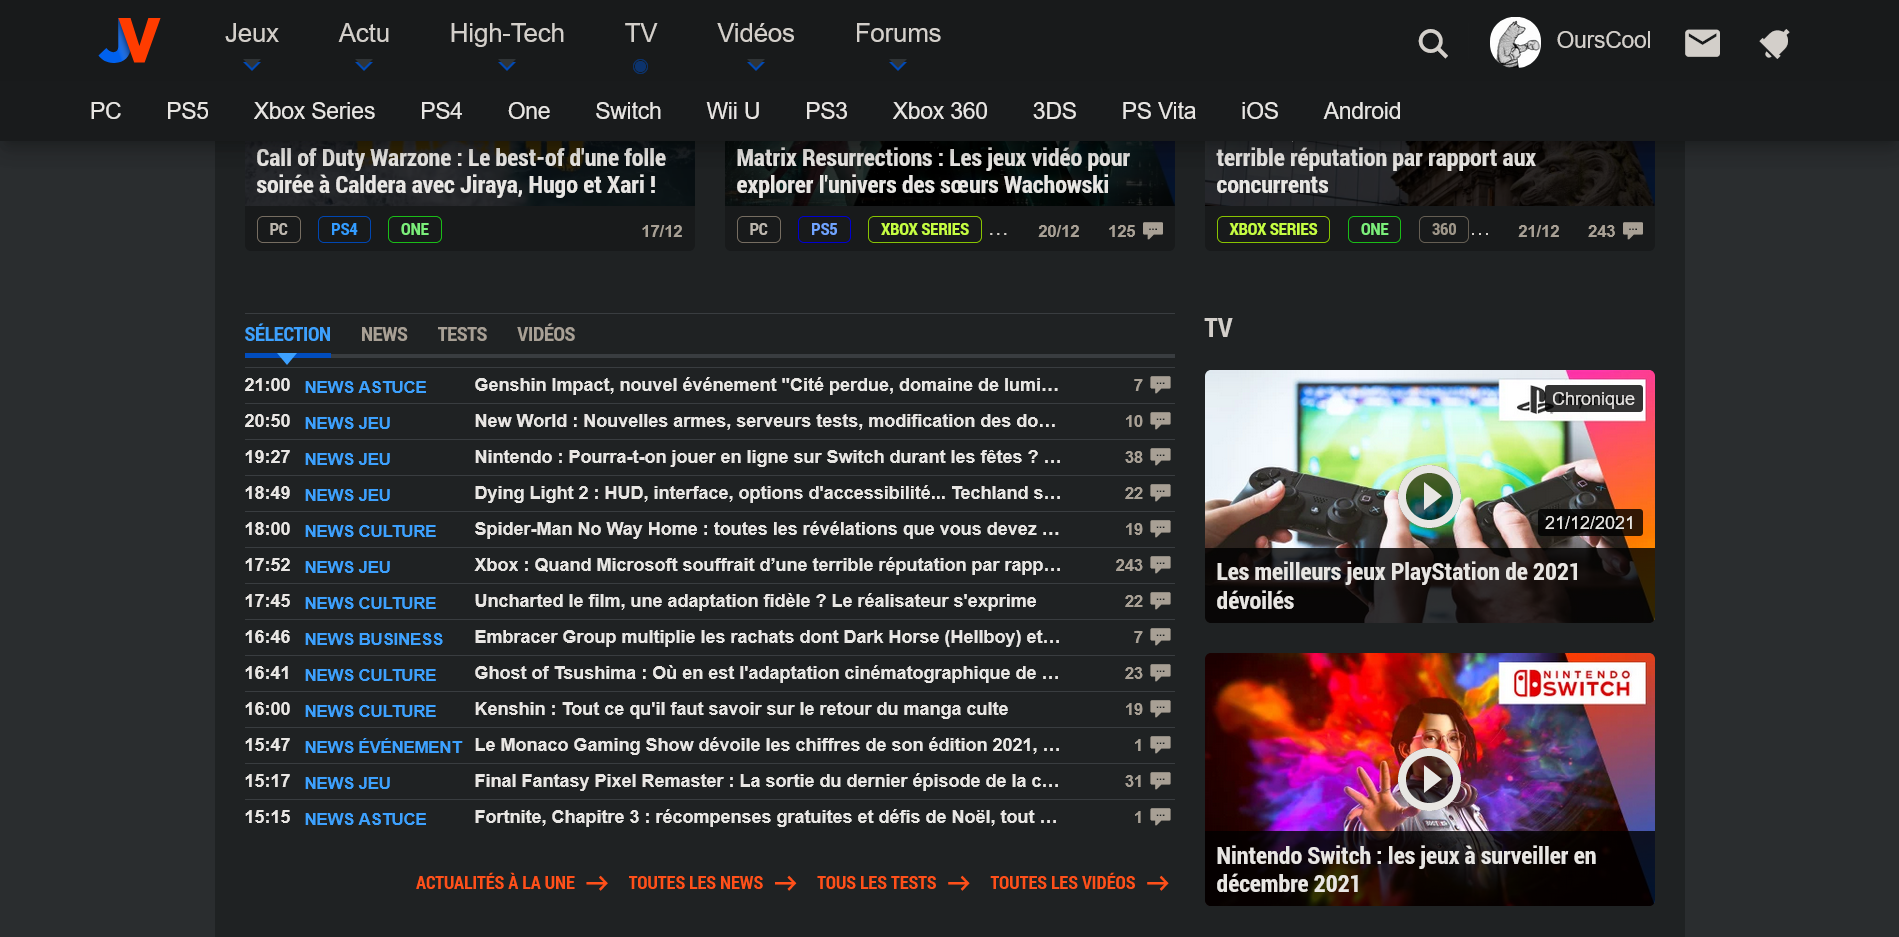The image size is (1899, 937).
Task: Click the PS5 tag on Matrix card
Action: coord(824,230)
